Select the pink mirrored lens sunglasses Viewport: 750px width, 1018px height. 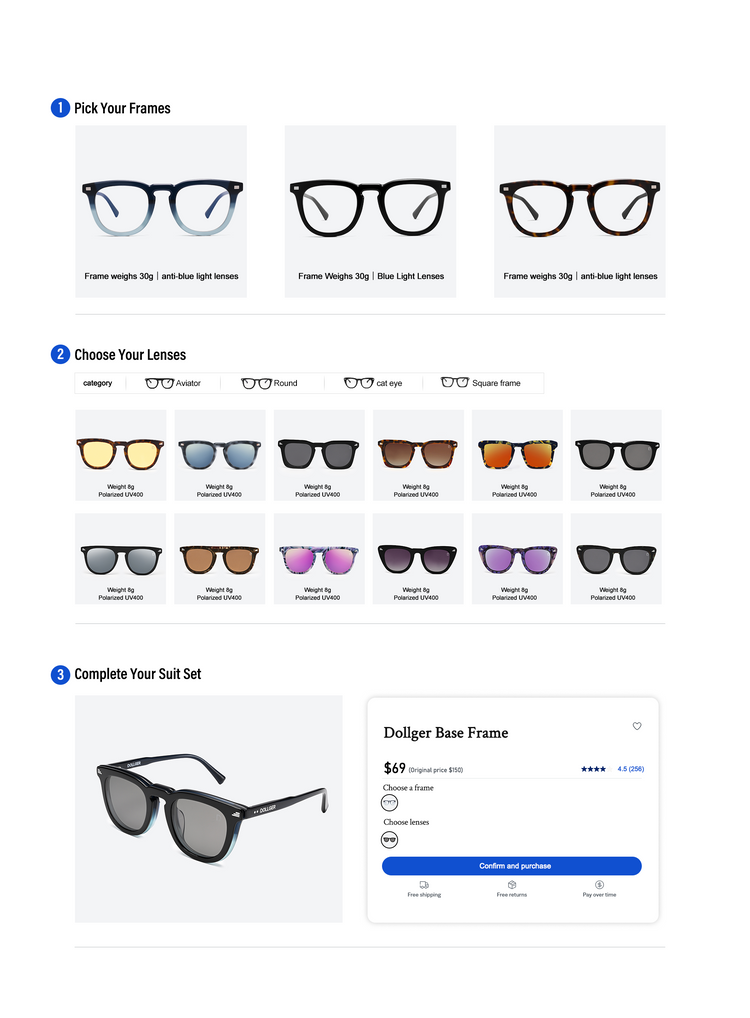tap(319, 559)
